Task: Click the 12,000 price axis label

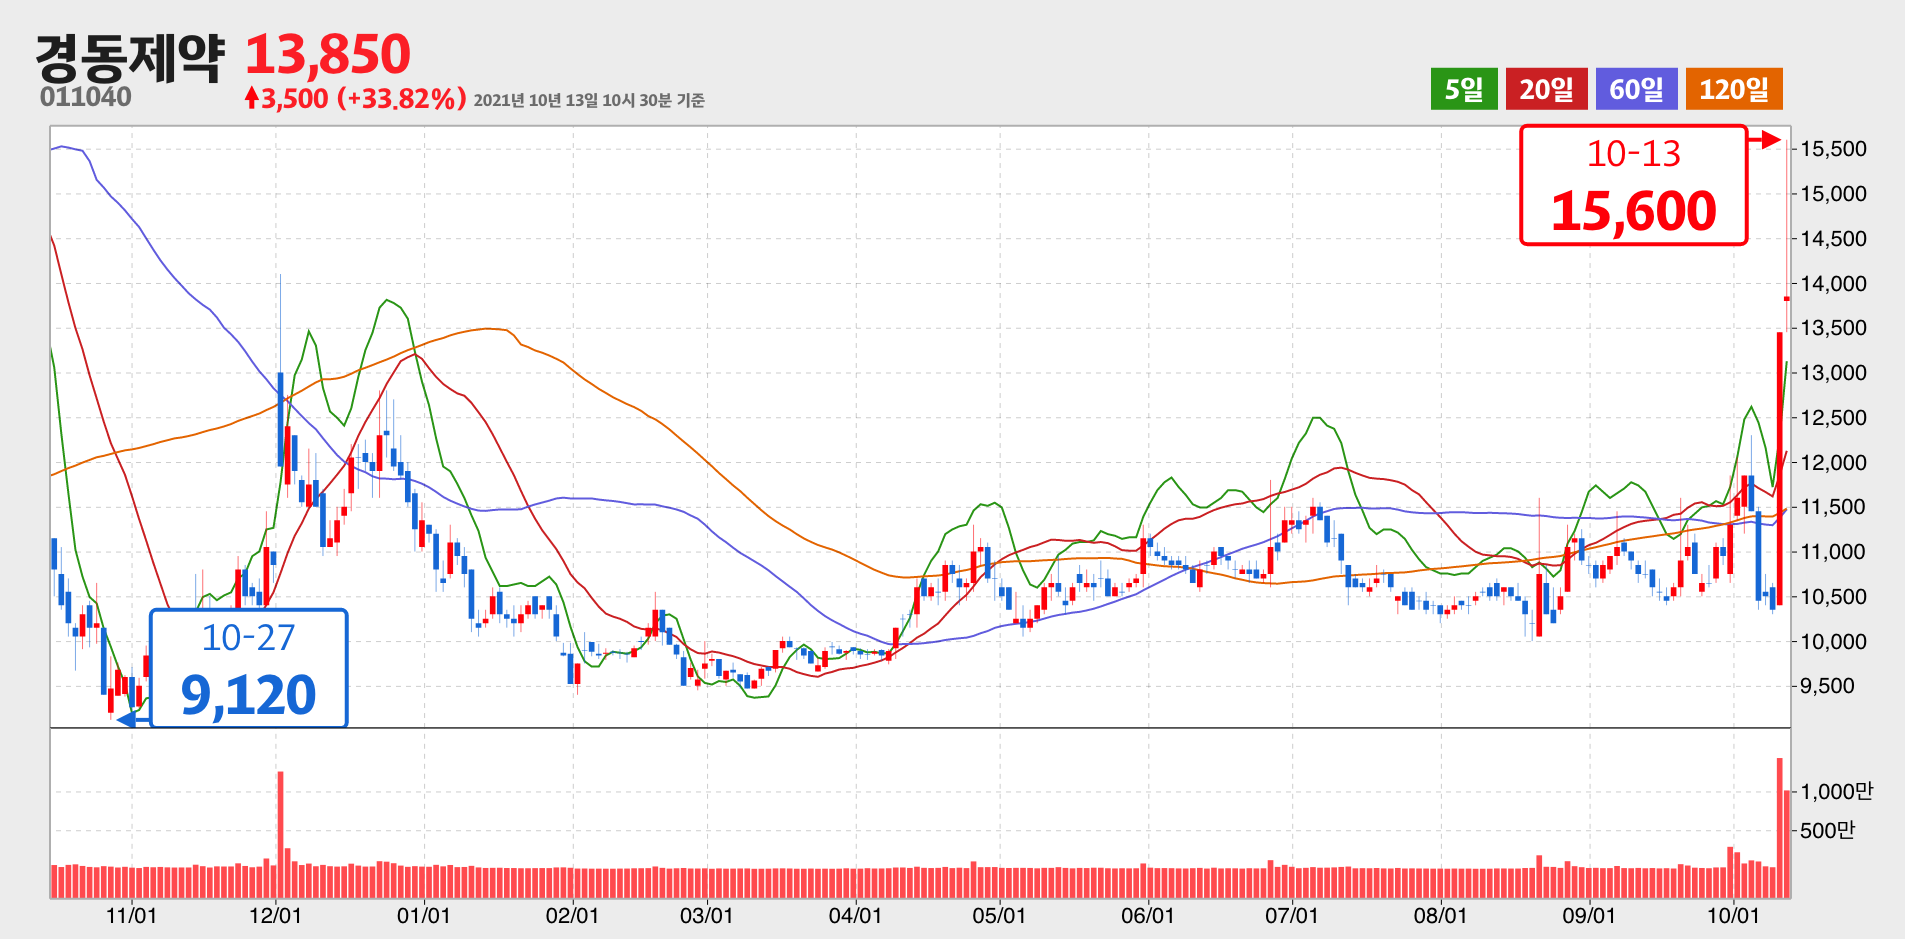Action: tap(1833, 463)
